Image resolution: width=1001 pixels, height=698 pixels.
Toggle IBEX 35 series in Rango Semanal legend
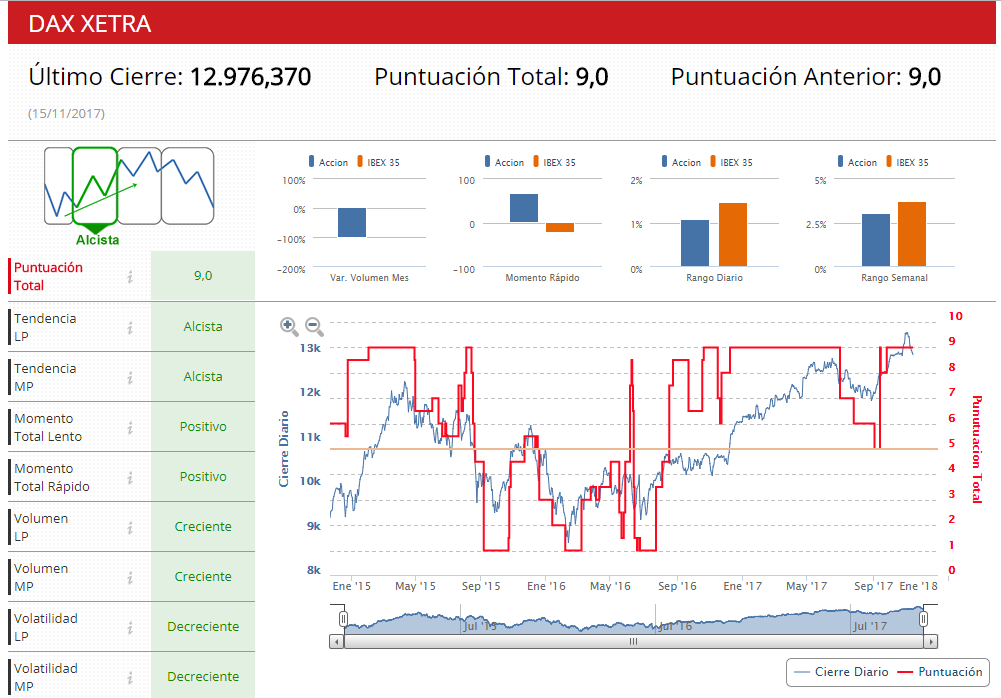point(907,162)
